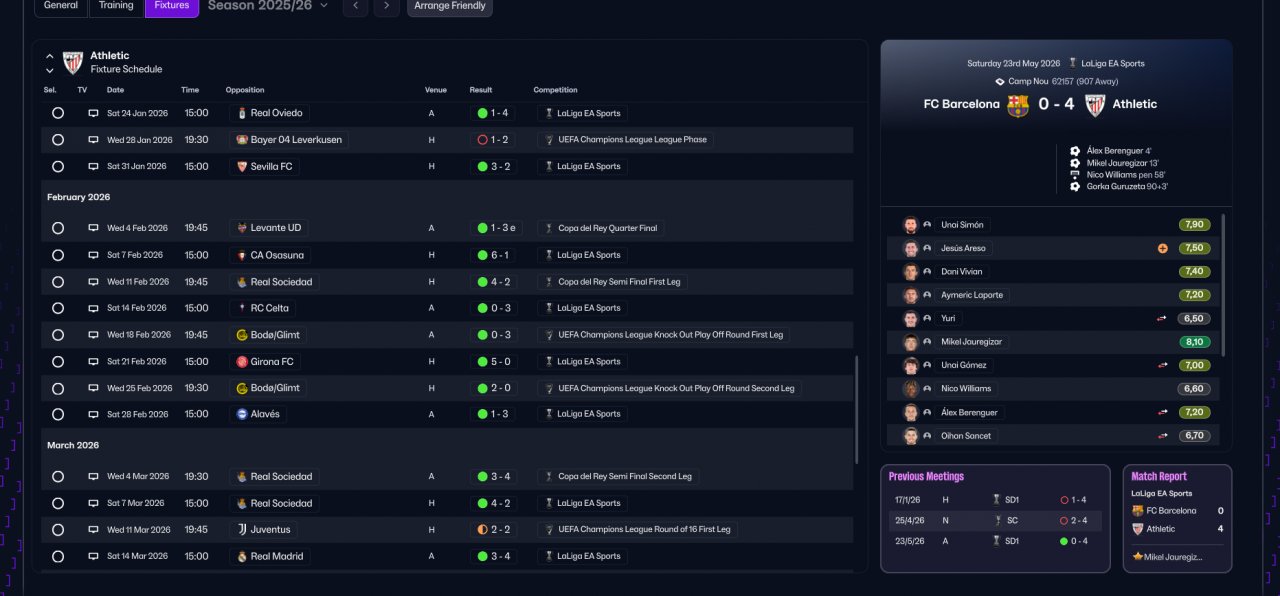Click the goal ball icon beside Álex Berenguer 4'
1280x596 pixels.
point(1075,151)
